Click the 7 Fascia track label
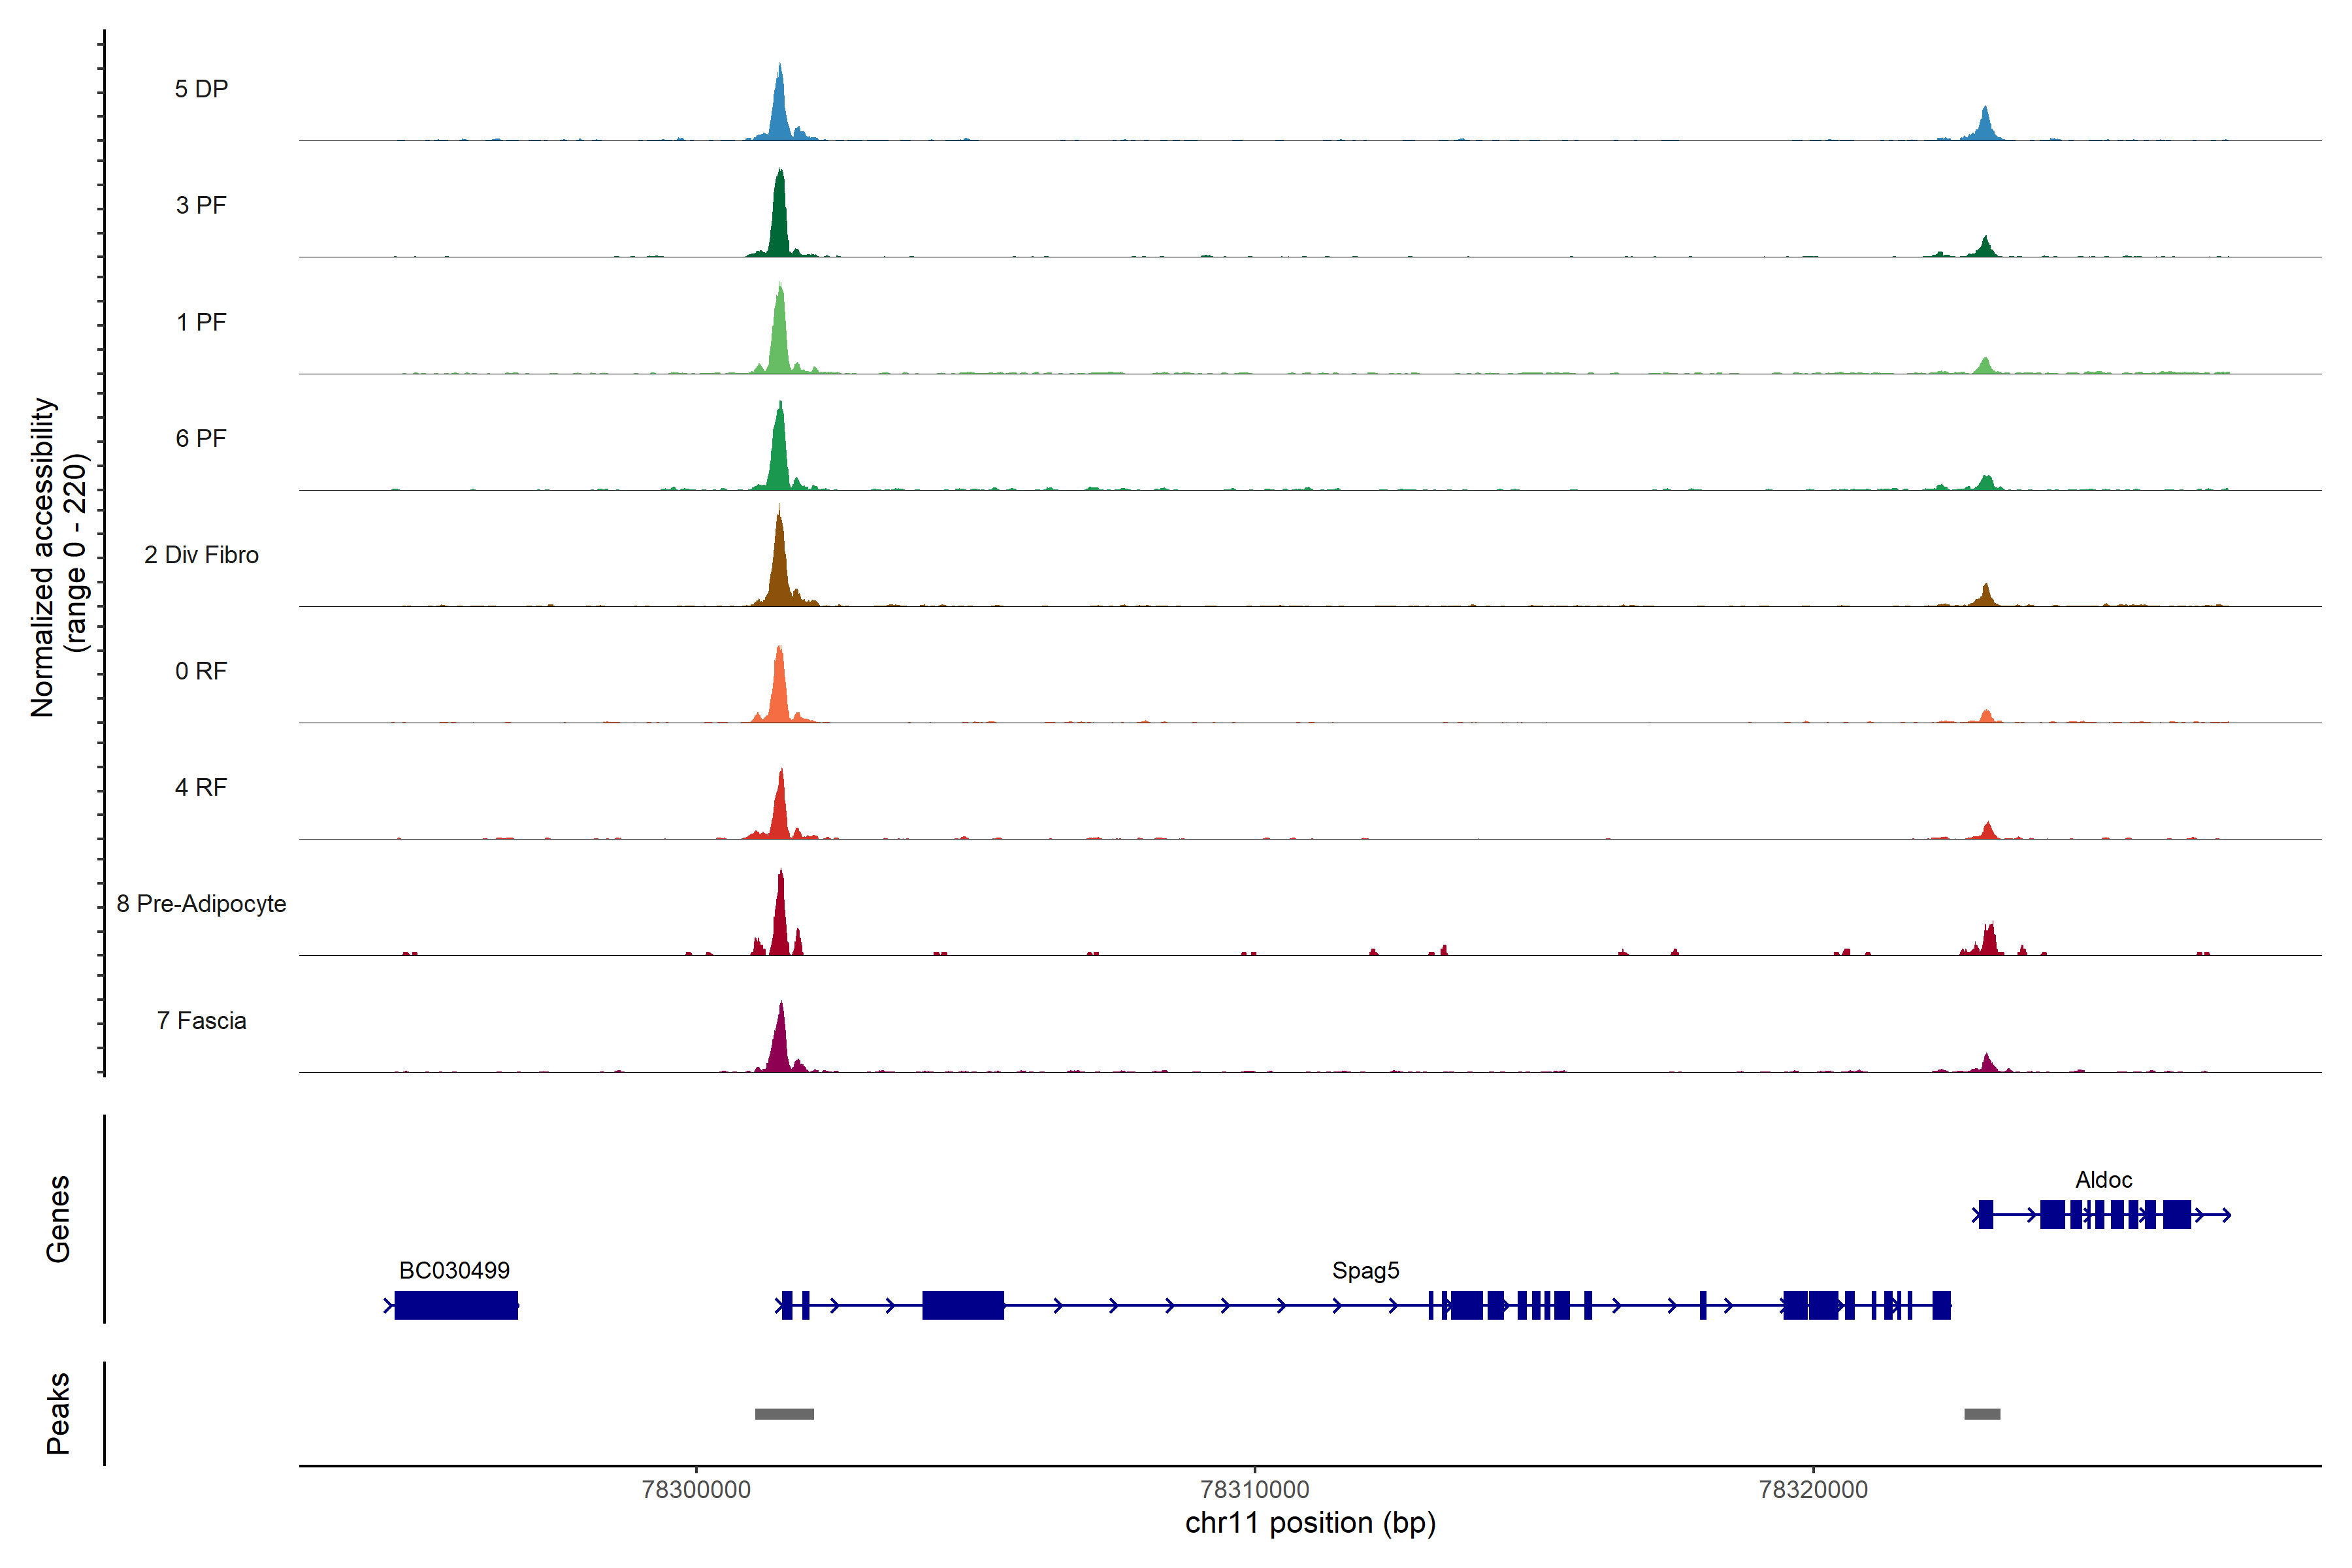The height and width of the screenshot is (1568, 2352). click(201, 1021)
